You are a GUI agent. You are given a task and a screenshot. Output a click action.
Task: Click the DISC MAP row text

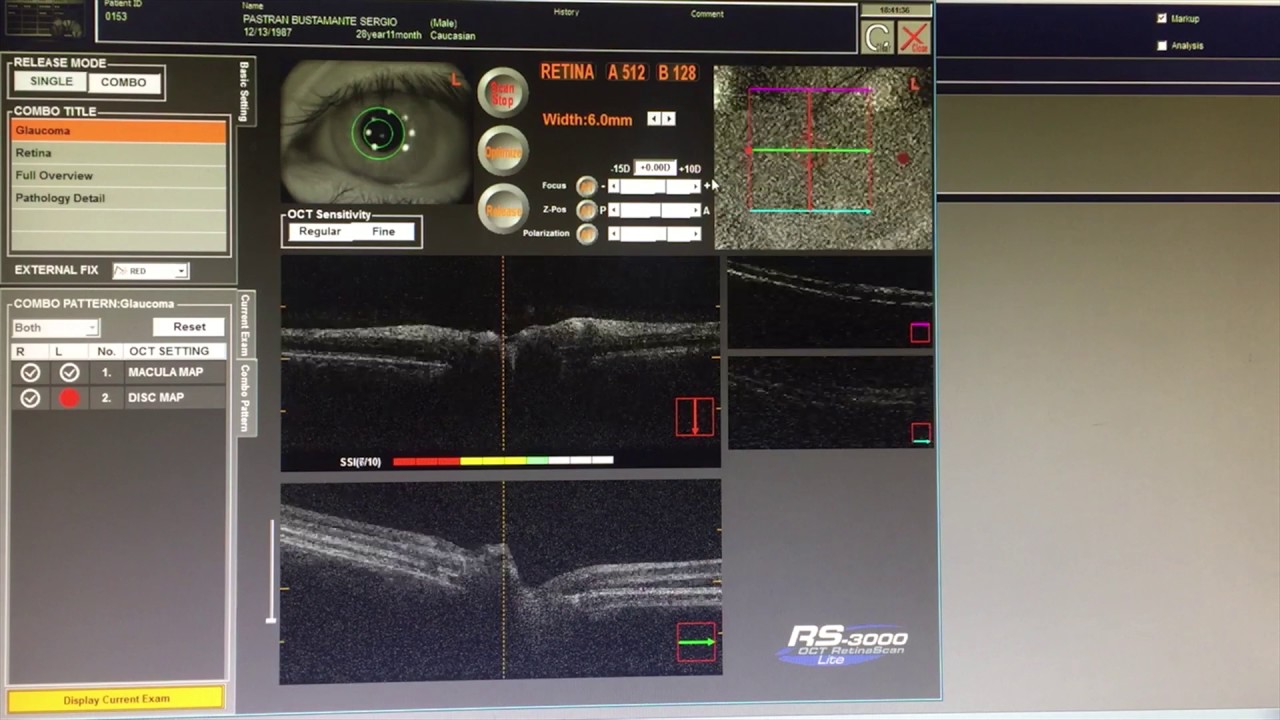point(156,398)
